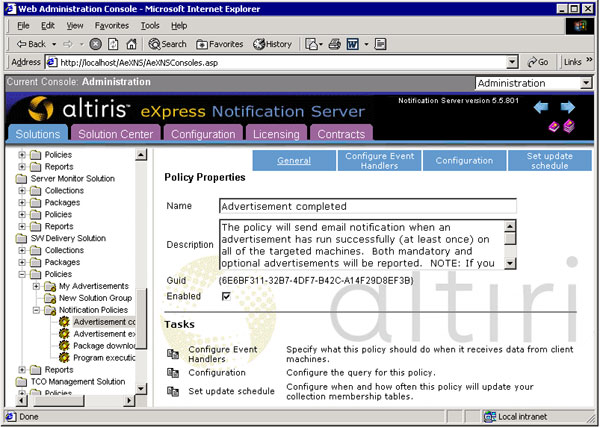
Task: Open the Favorites menu
Action: (x=111, y=25)
